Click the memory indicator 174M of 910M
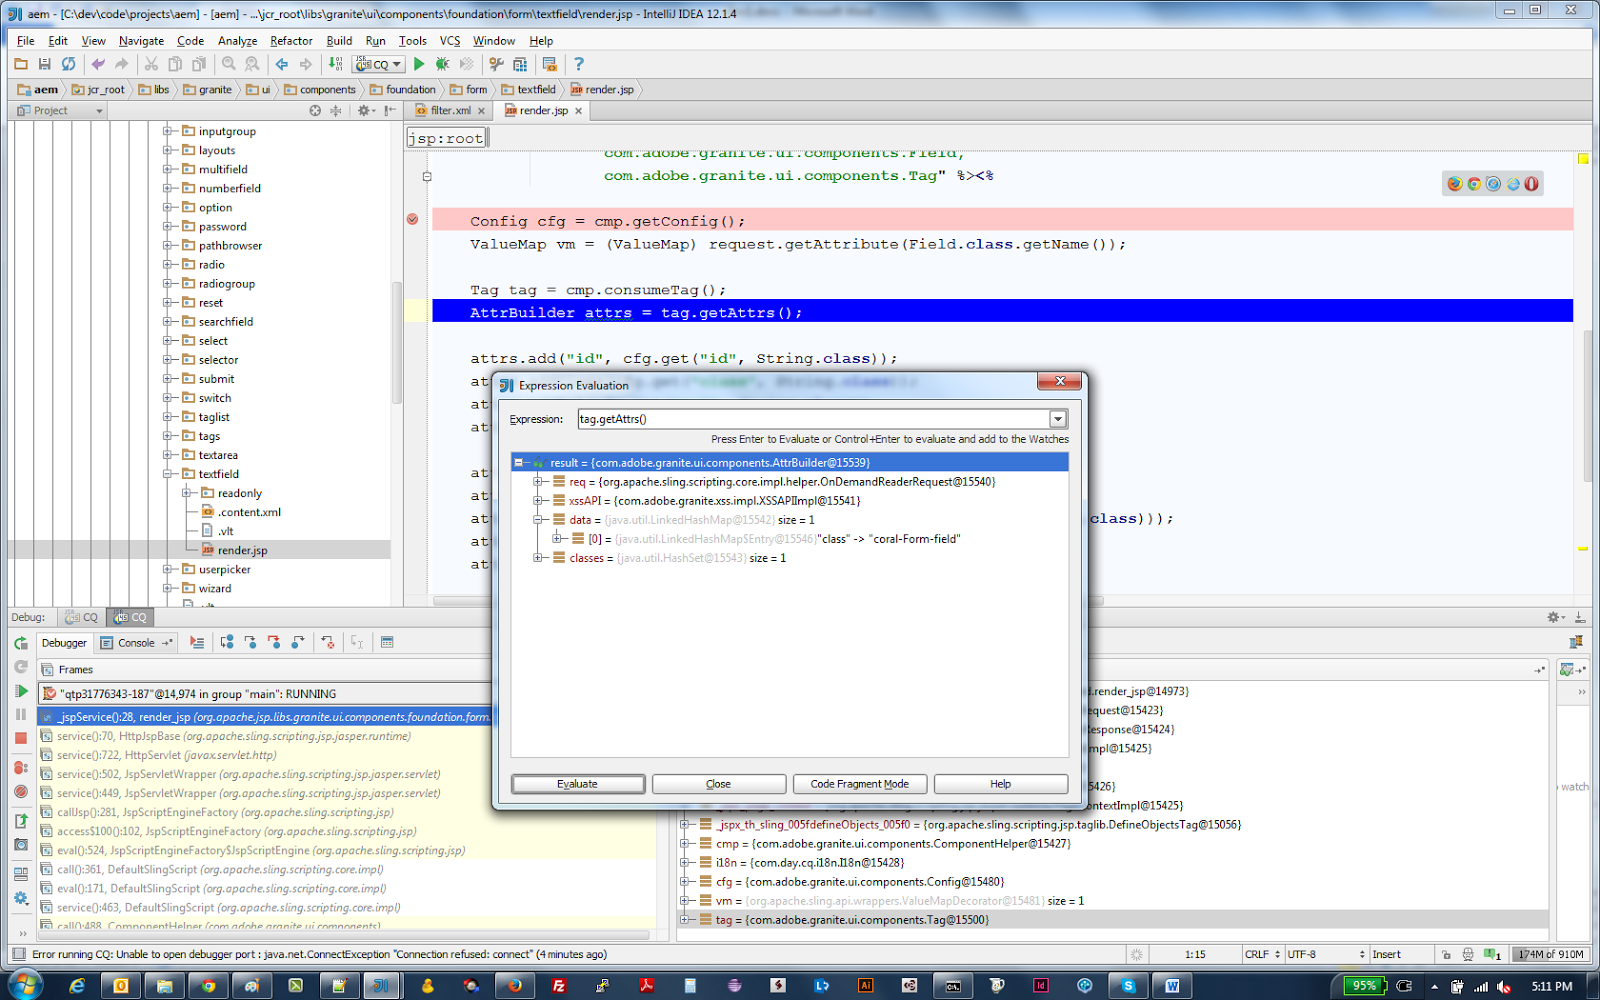1600x1000 pixels. tap(1550, 955)
